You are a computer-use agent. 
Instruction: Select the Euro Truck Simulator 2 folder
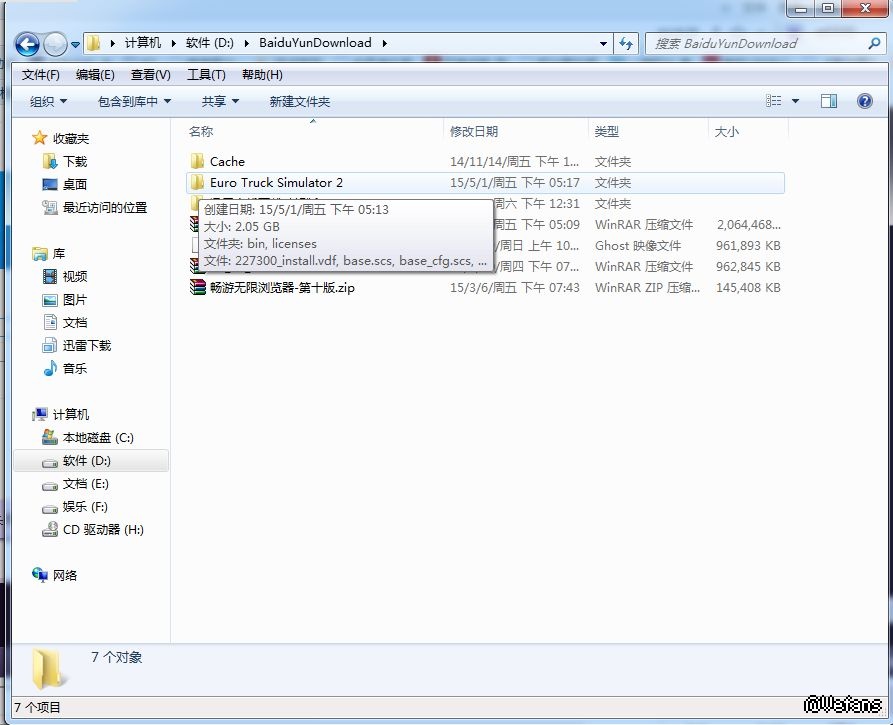coord(485,183)
